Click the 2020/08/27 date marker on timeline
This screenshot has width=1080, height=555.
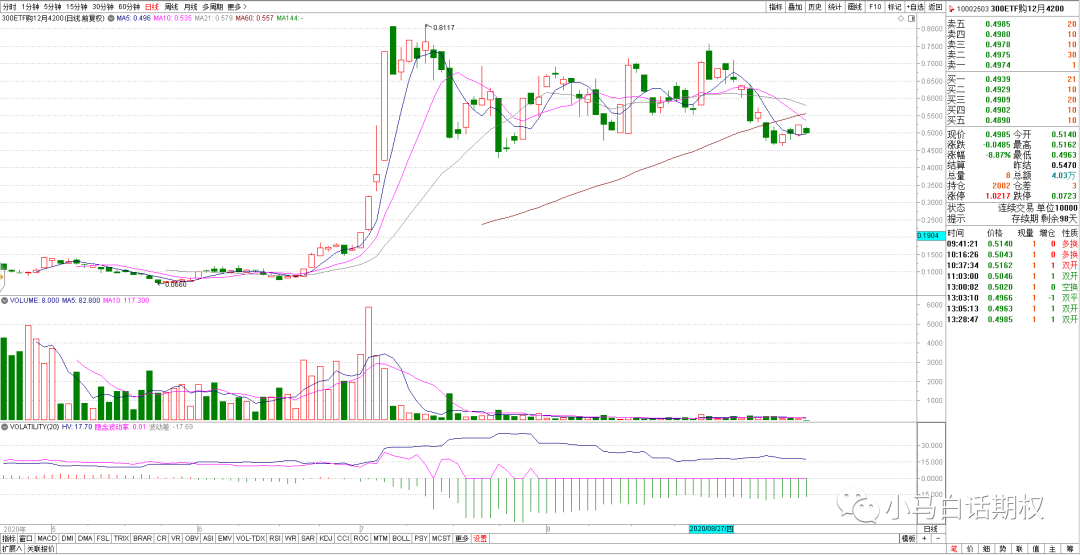(x=712, y=527)
